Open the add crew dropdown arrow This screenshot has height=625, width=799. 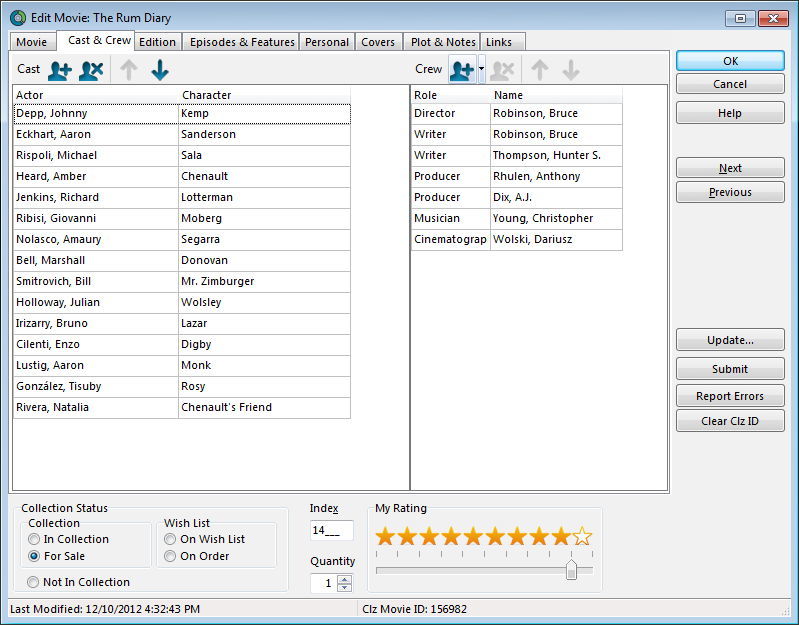click(482, 70)
